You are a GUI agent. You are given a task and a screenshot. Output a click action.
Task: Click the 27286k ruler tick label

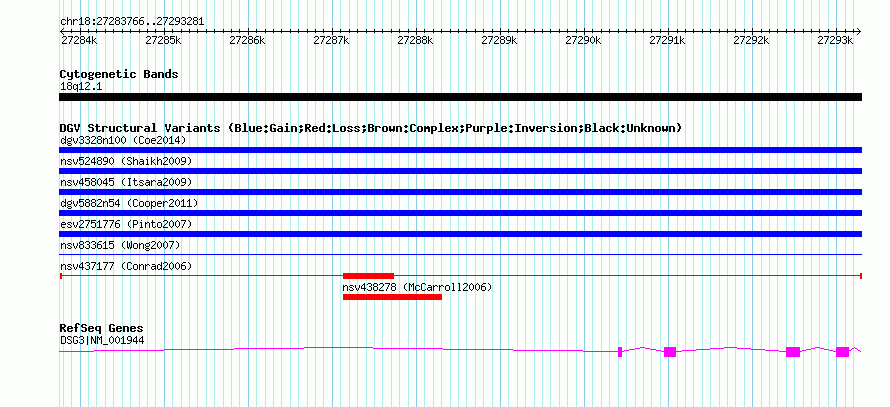click(247, 40)
